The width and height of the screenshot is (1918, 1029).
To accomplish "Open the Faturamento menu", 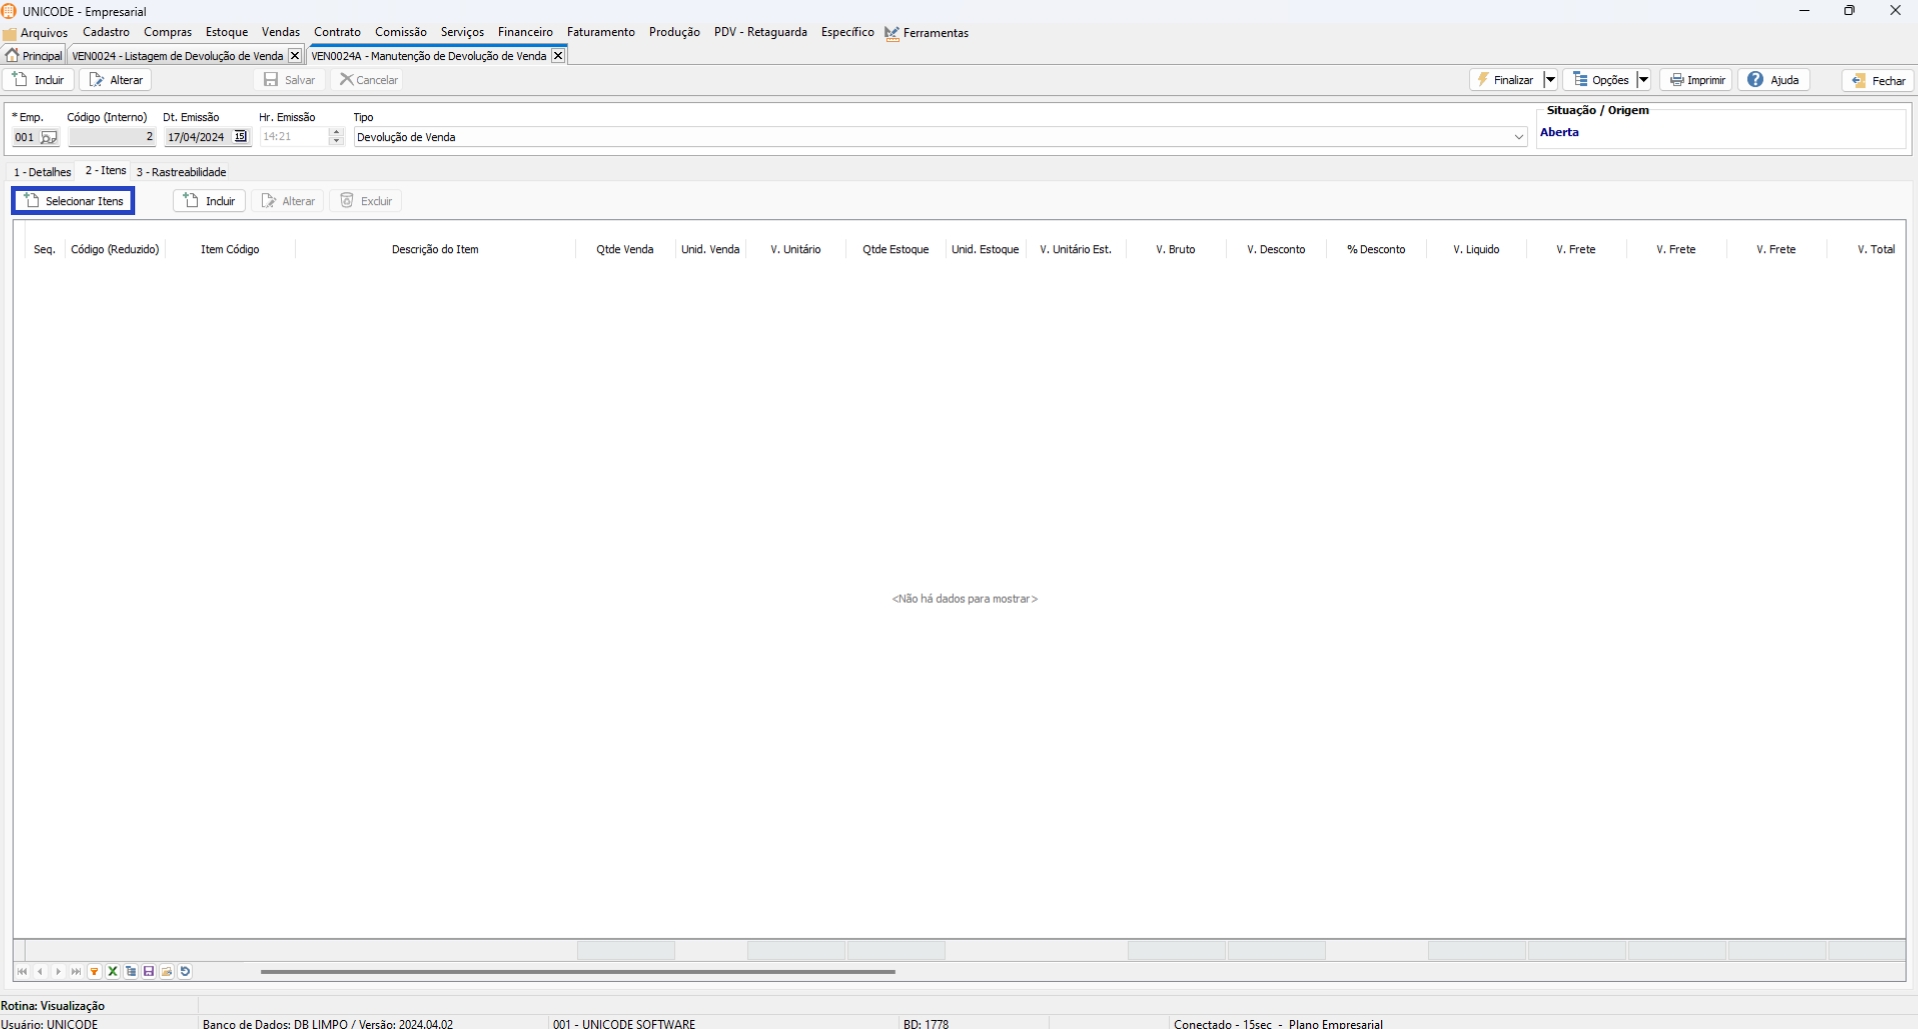I will pyautogui.click(x=600, y=32).
